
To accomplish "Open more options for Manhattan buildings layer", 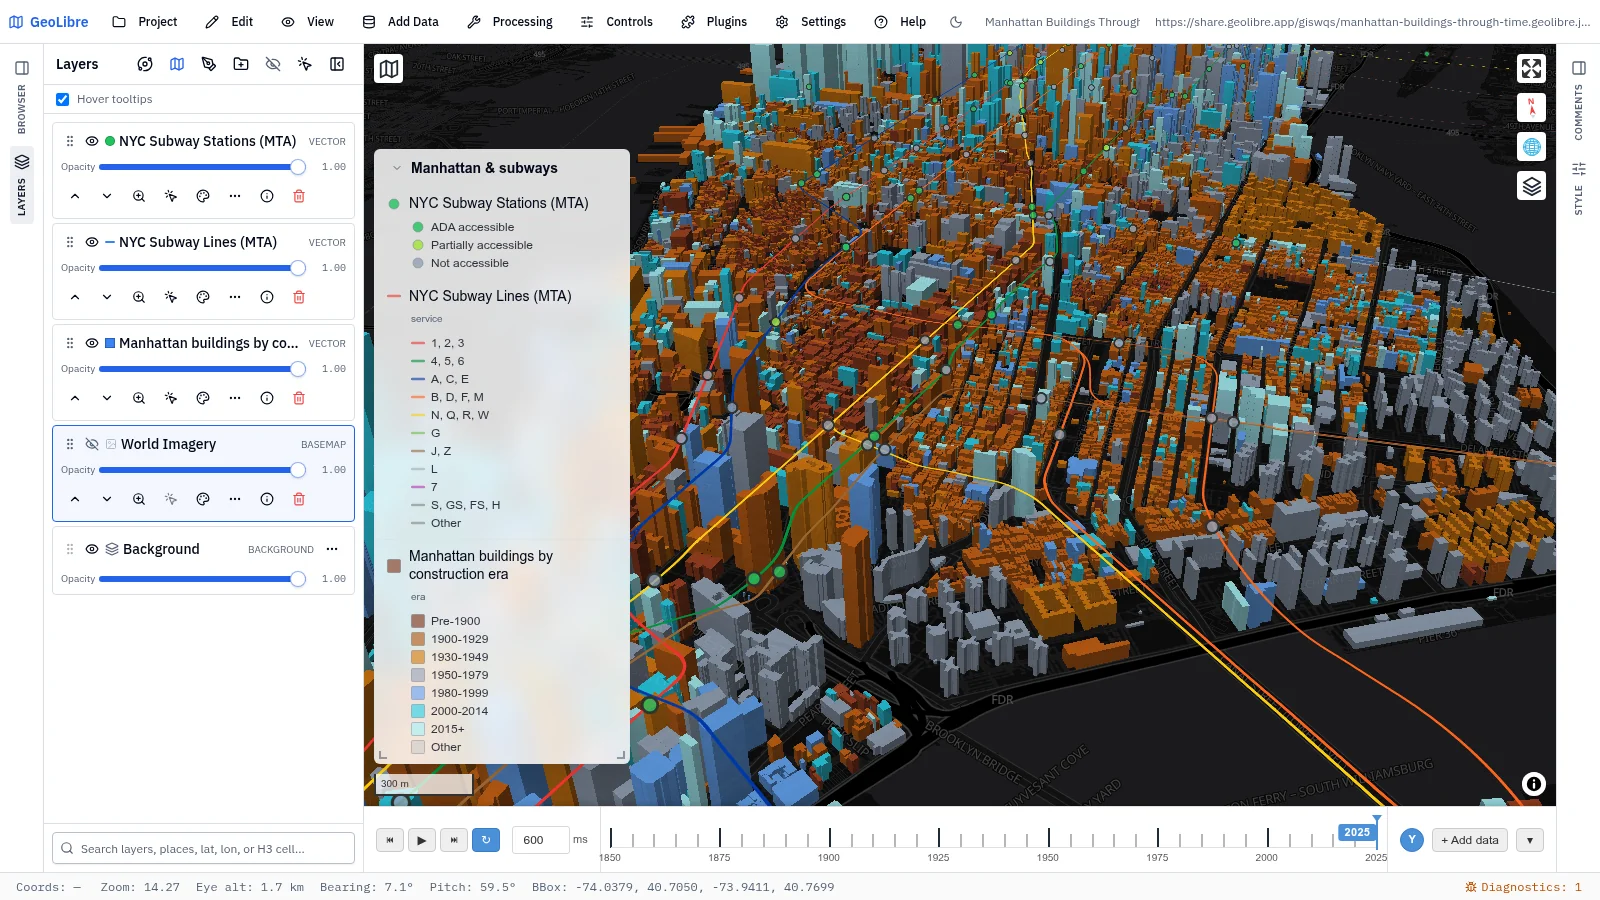I will 235,398.
